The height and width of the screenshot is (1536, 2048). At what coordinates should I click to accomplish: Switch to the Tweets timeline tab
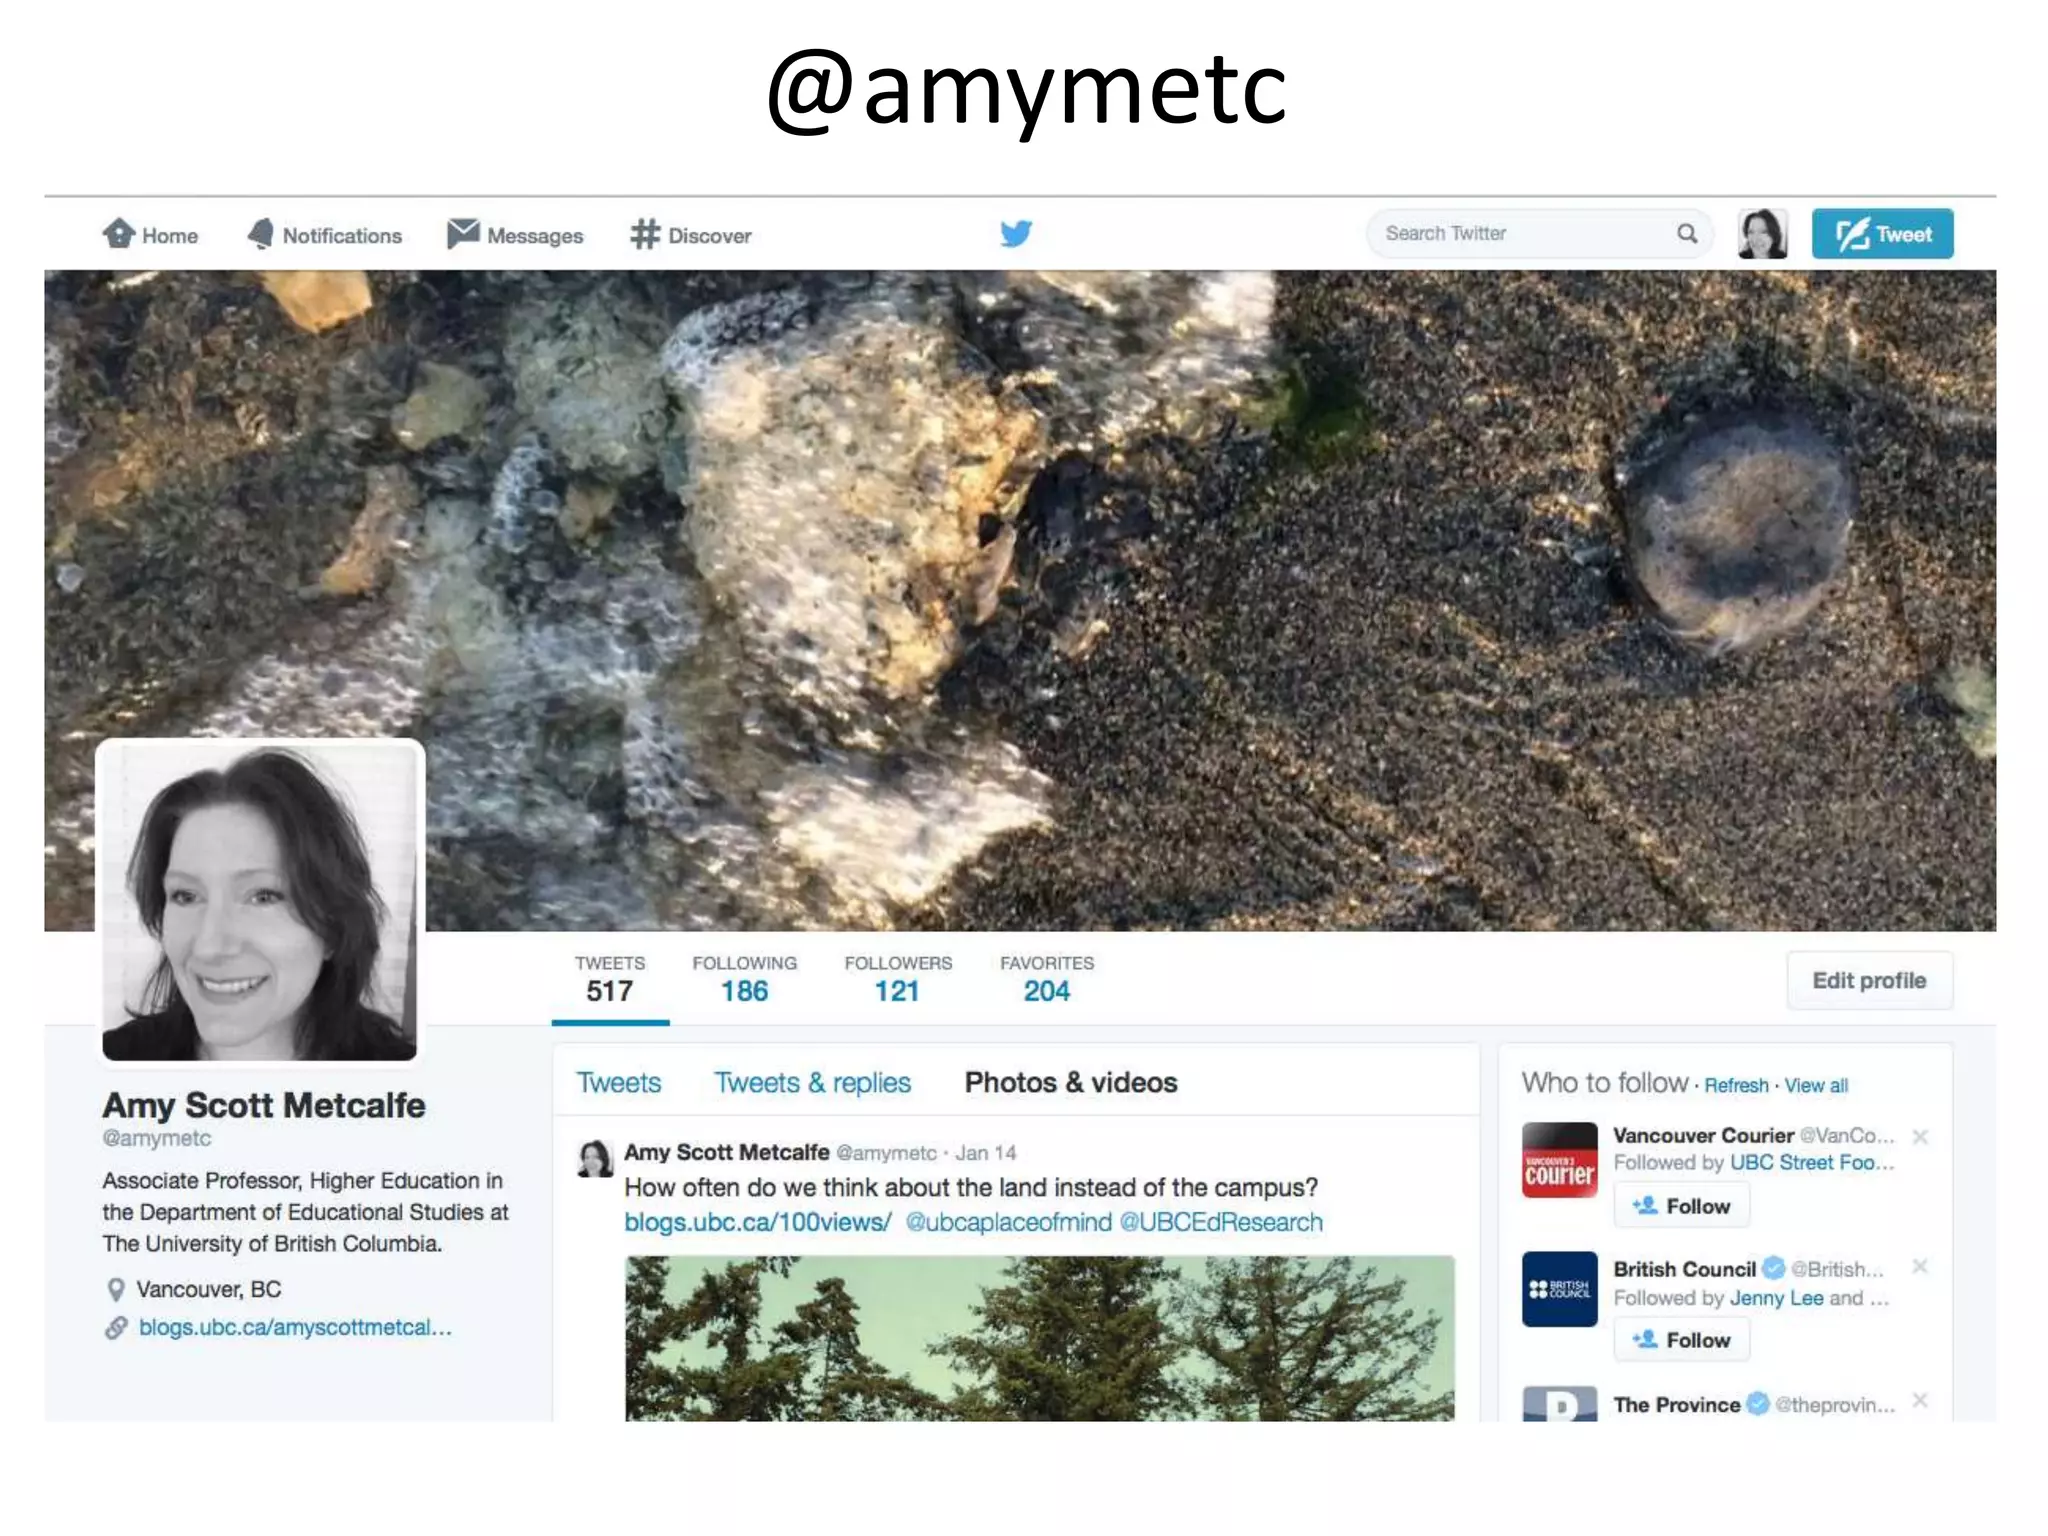coord(619,1083)
